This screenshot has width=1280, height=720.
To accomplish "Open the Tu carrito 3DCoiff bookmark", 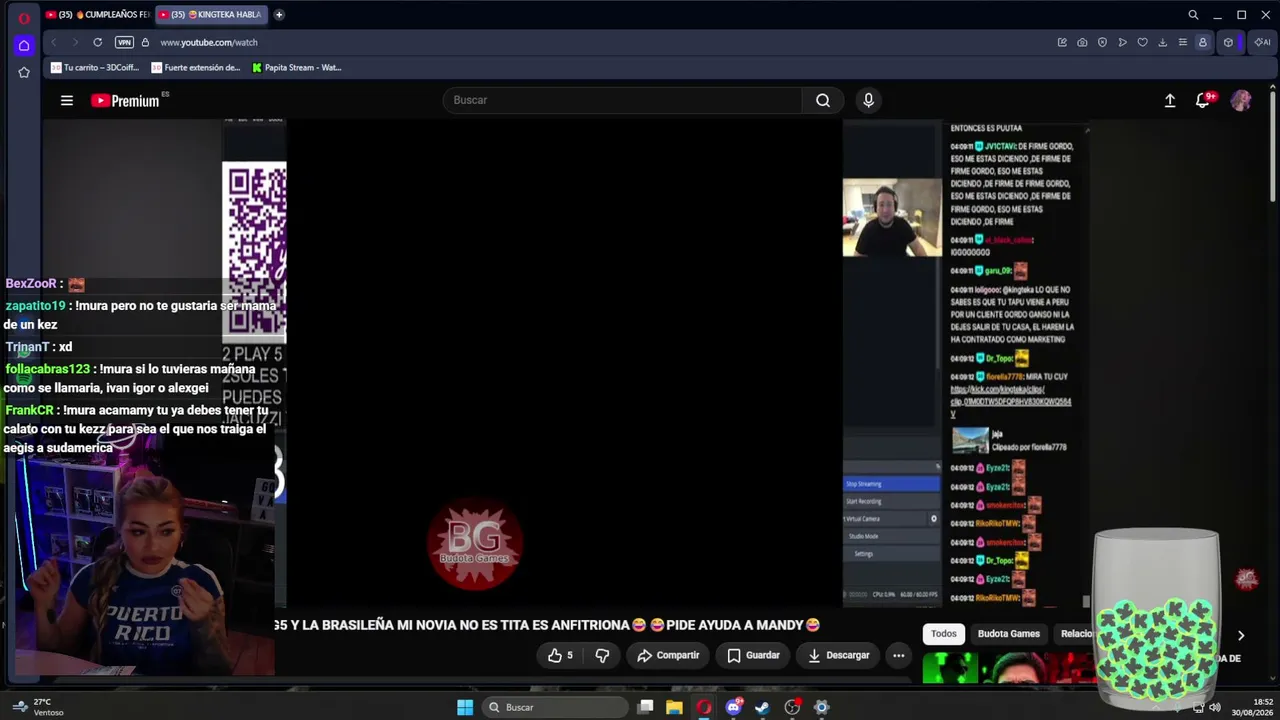I will pyautogui.click(x=95, y=68).
